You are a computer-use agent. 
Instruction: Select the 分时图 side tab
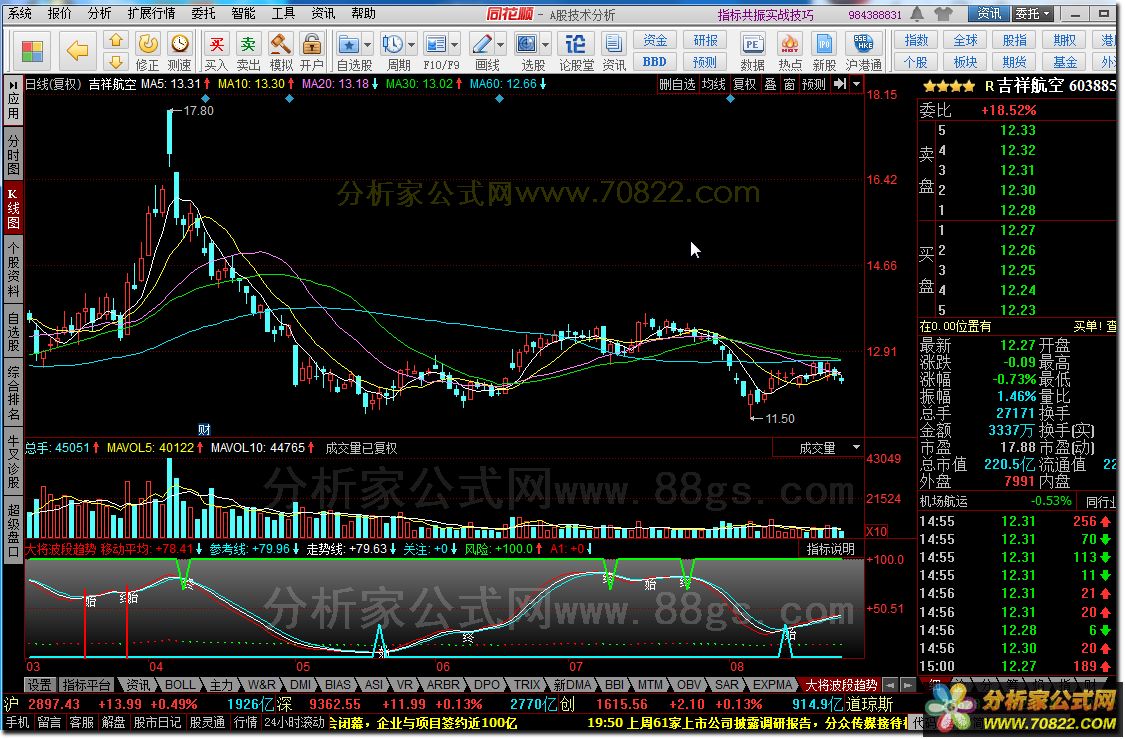tap(13, 154)
